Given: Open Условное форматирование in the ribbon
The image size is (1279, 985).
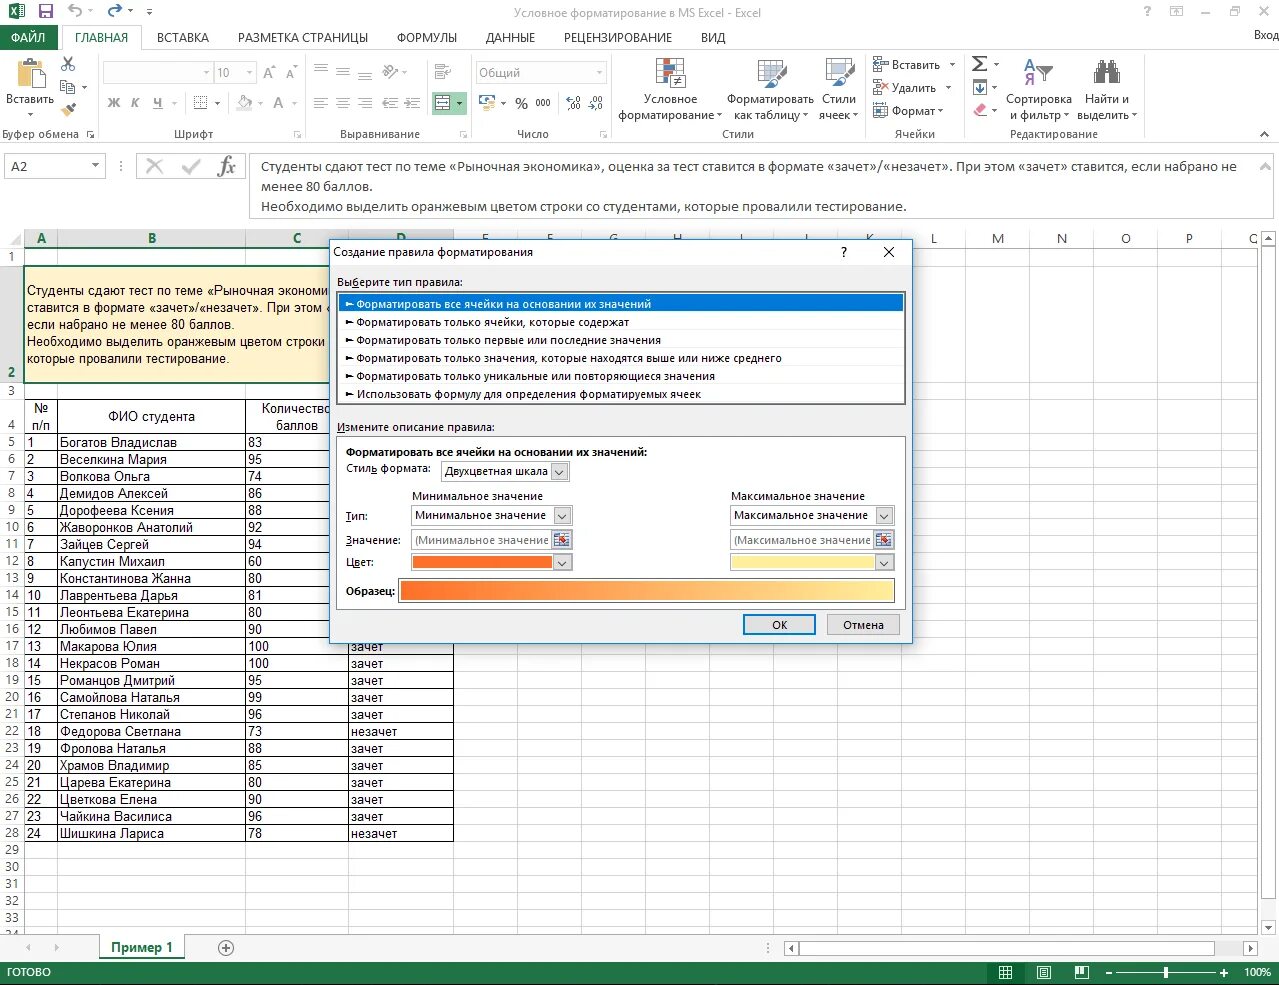Looking at the screenshot, I should click(x=670, y=89).
